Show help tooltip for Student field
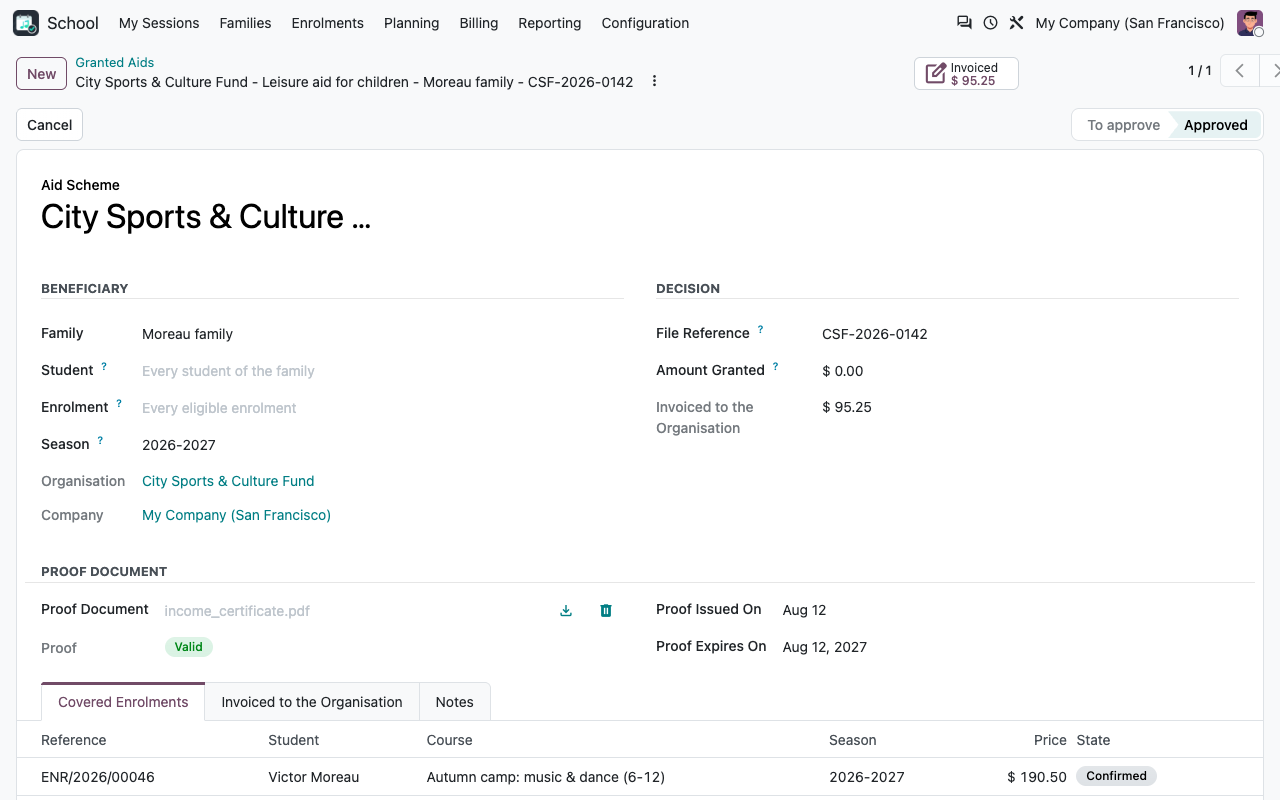The width and height of the screenshot is (1280, 800). [x=104, y=367]
